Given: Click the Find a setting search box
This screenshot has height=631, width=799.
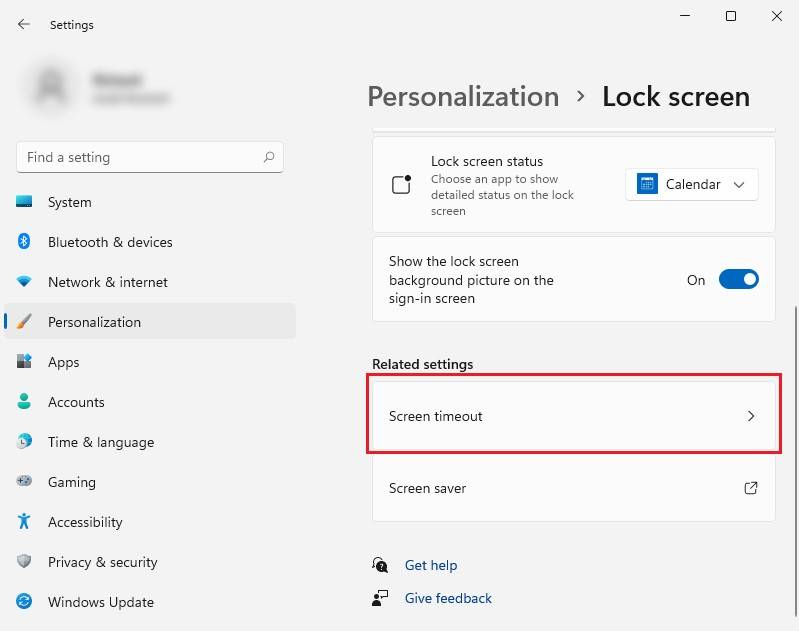Looking at the screenshot, I should (x=140, y=157).
